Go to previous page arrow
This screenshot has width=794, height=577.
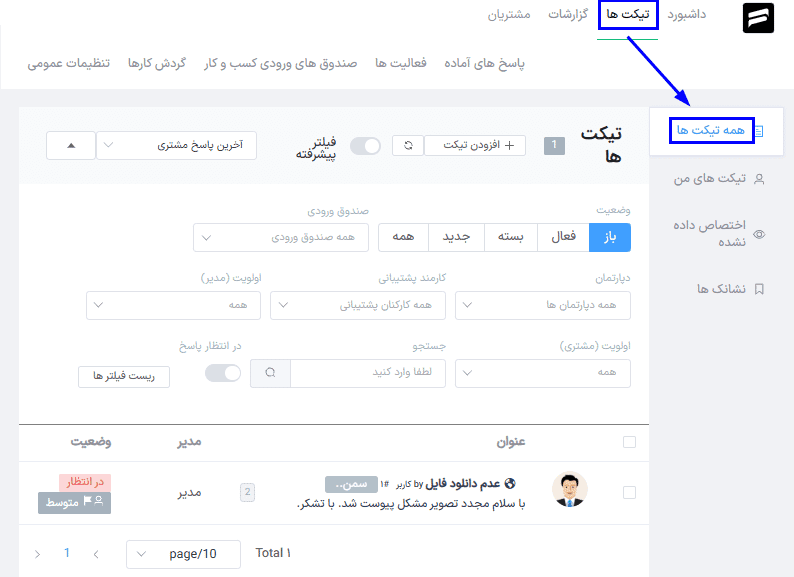click(x=96, y=554)
